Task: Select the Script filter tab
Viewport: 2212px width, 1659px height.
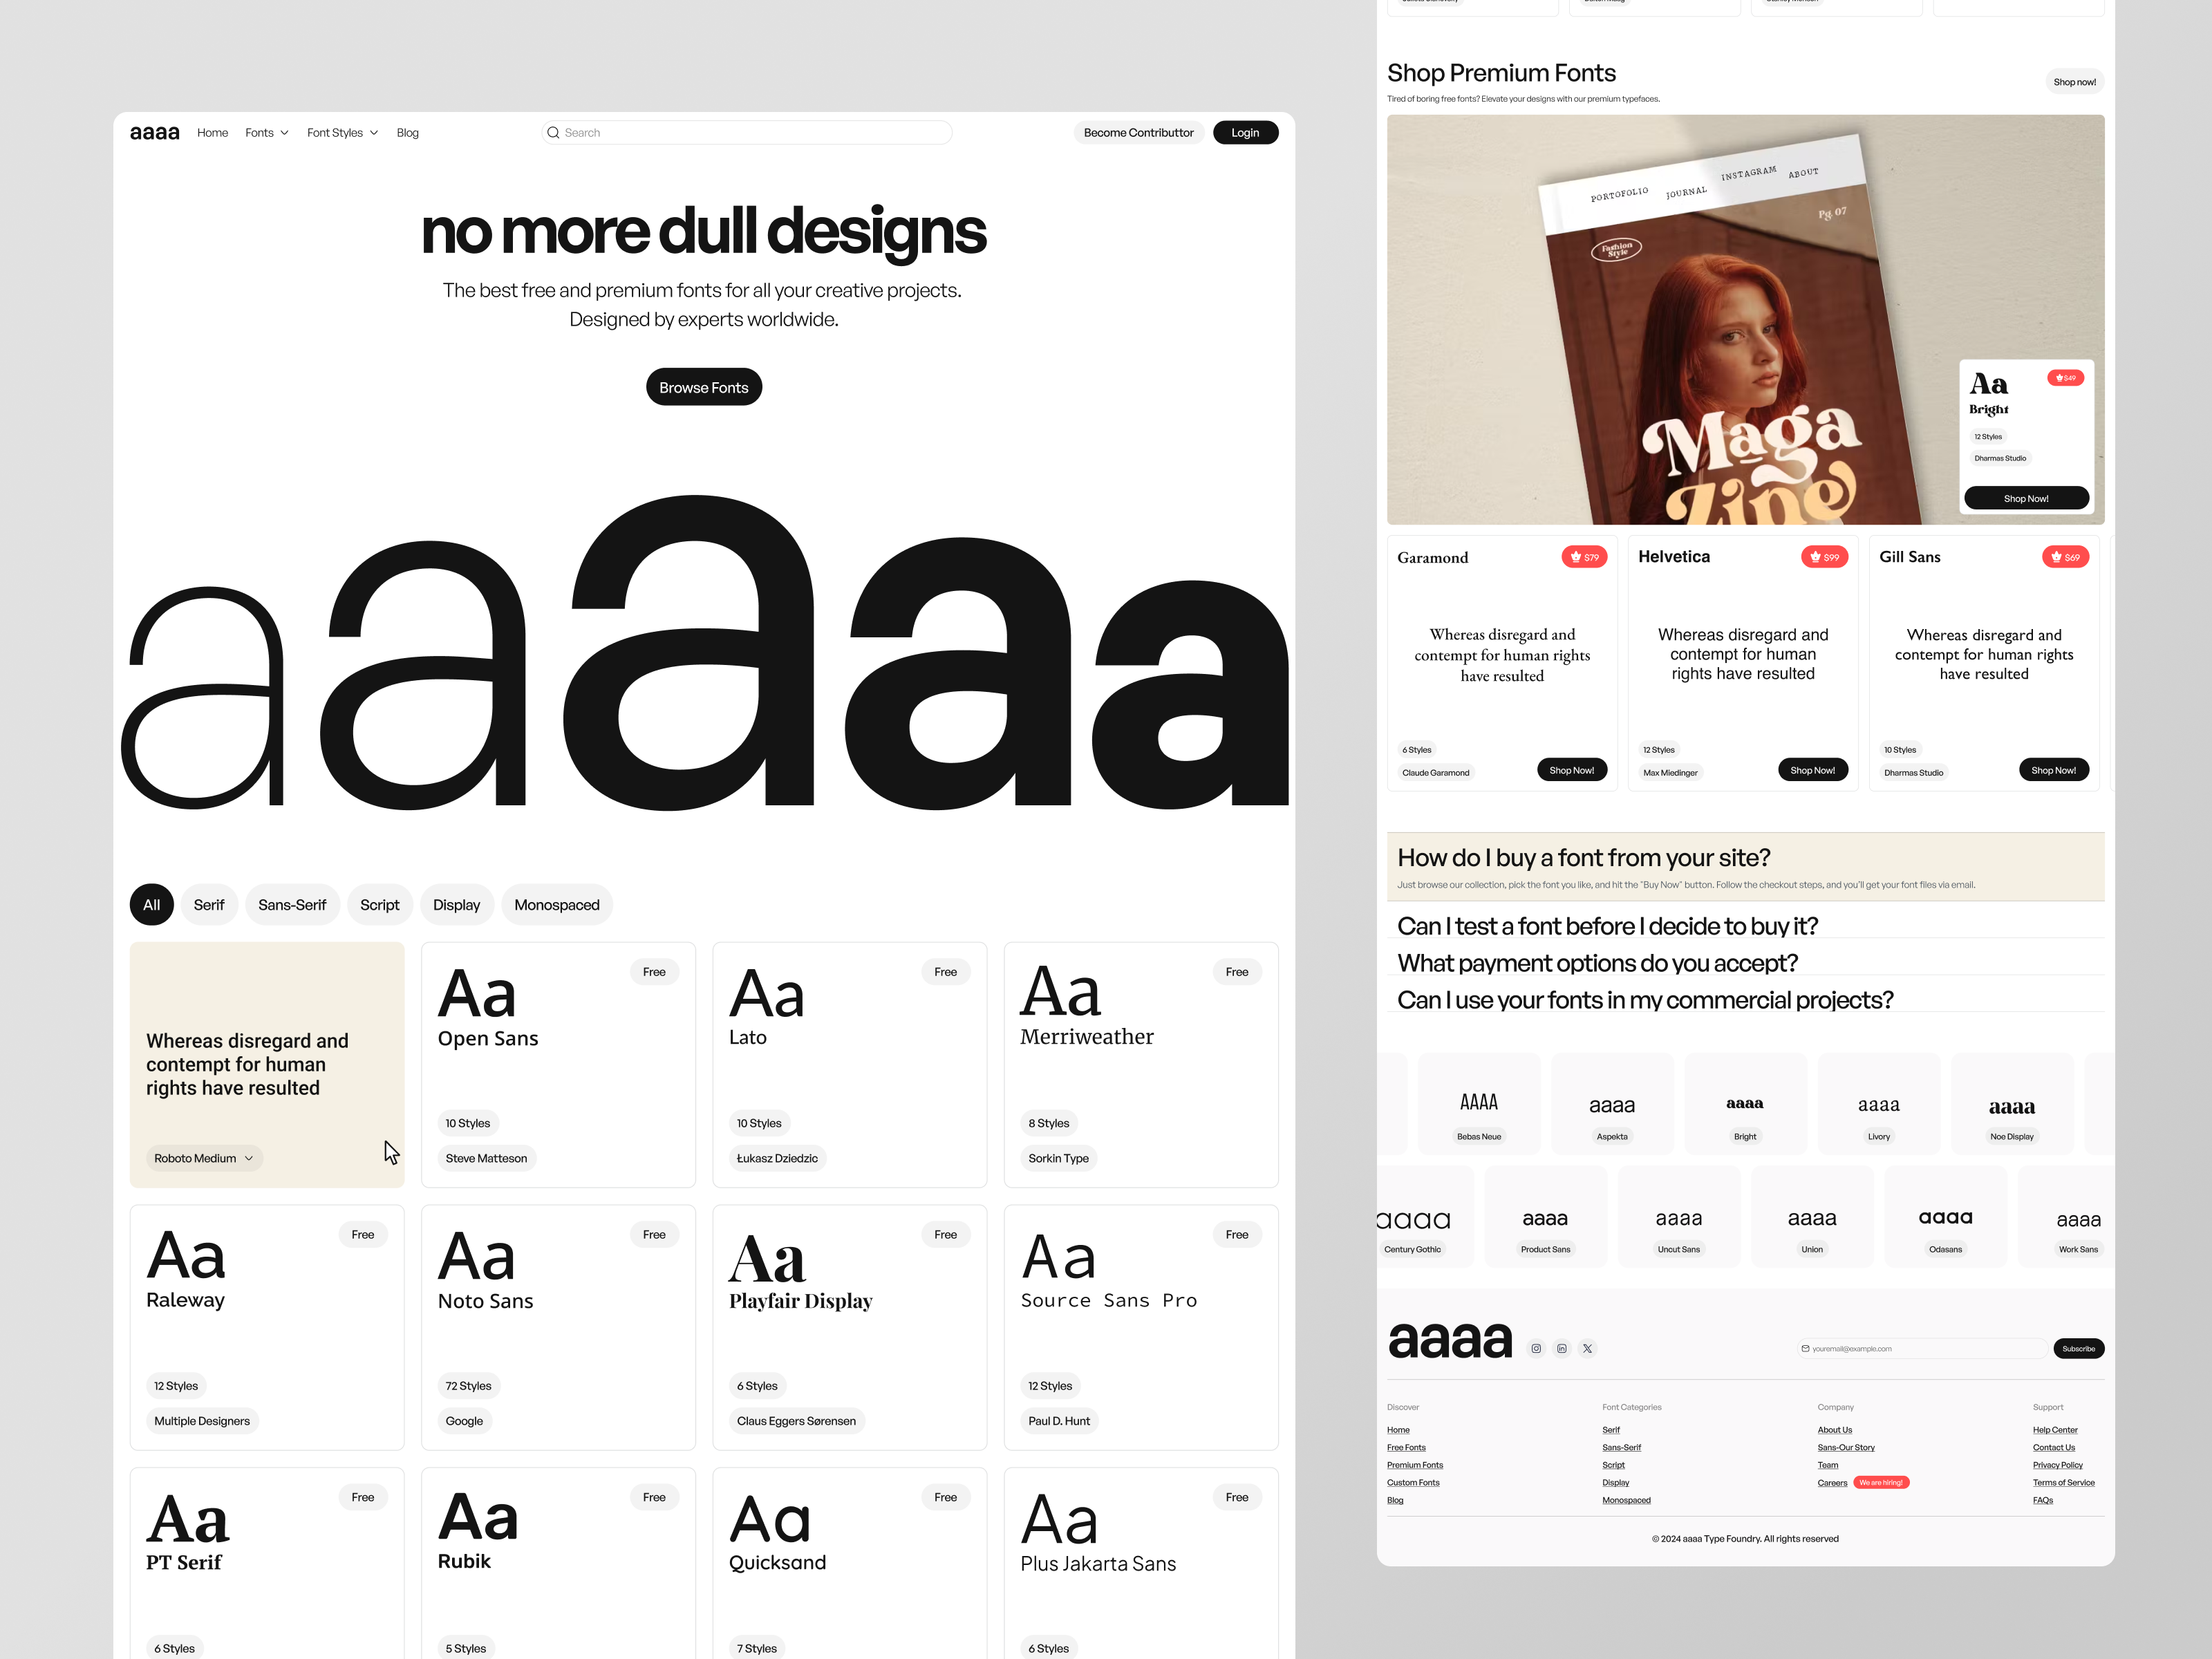Action: (378, 903)
